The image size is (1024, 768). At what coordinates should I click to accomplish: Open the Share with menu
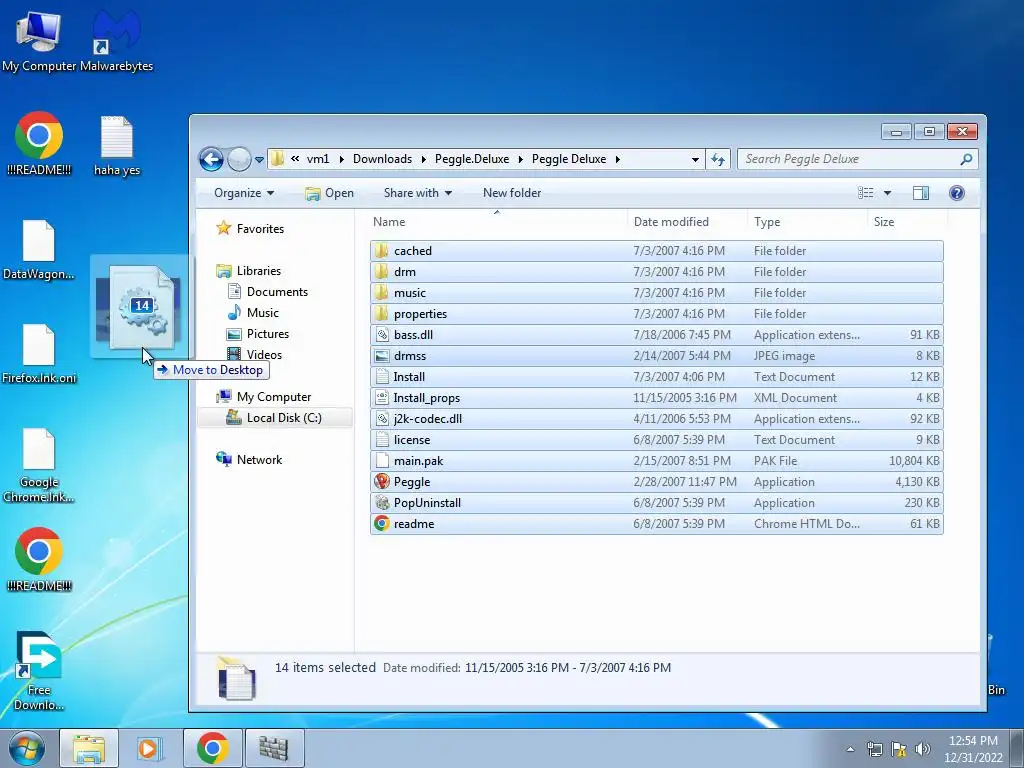(418, 193)
